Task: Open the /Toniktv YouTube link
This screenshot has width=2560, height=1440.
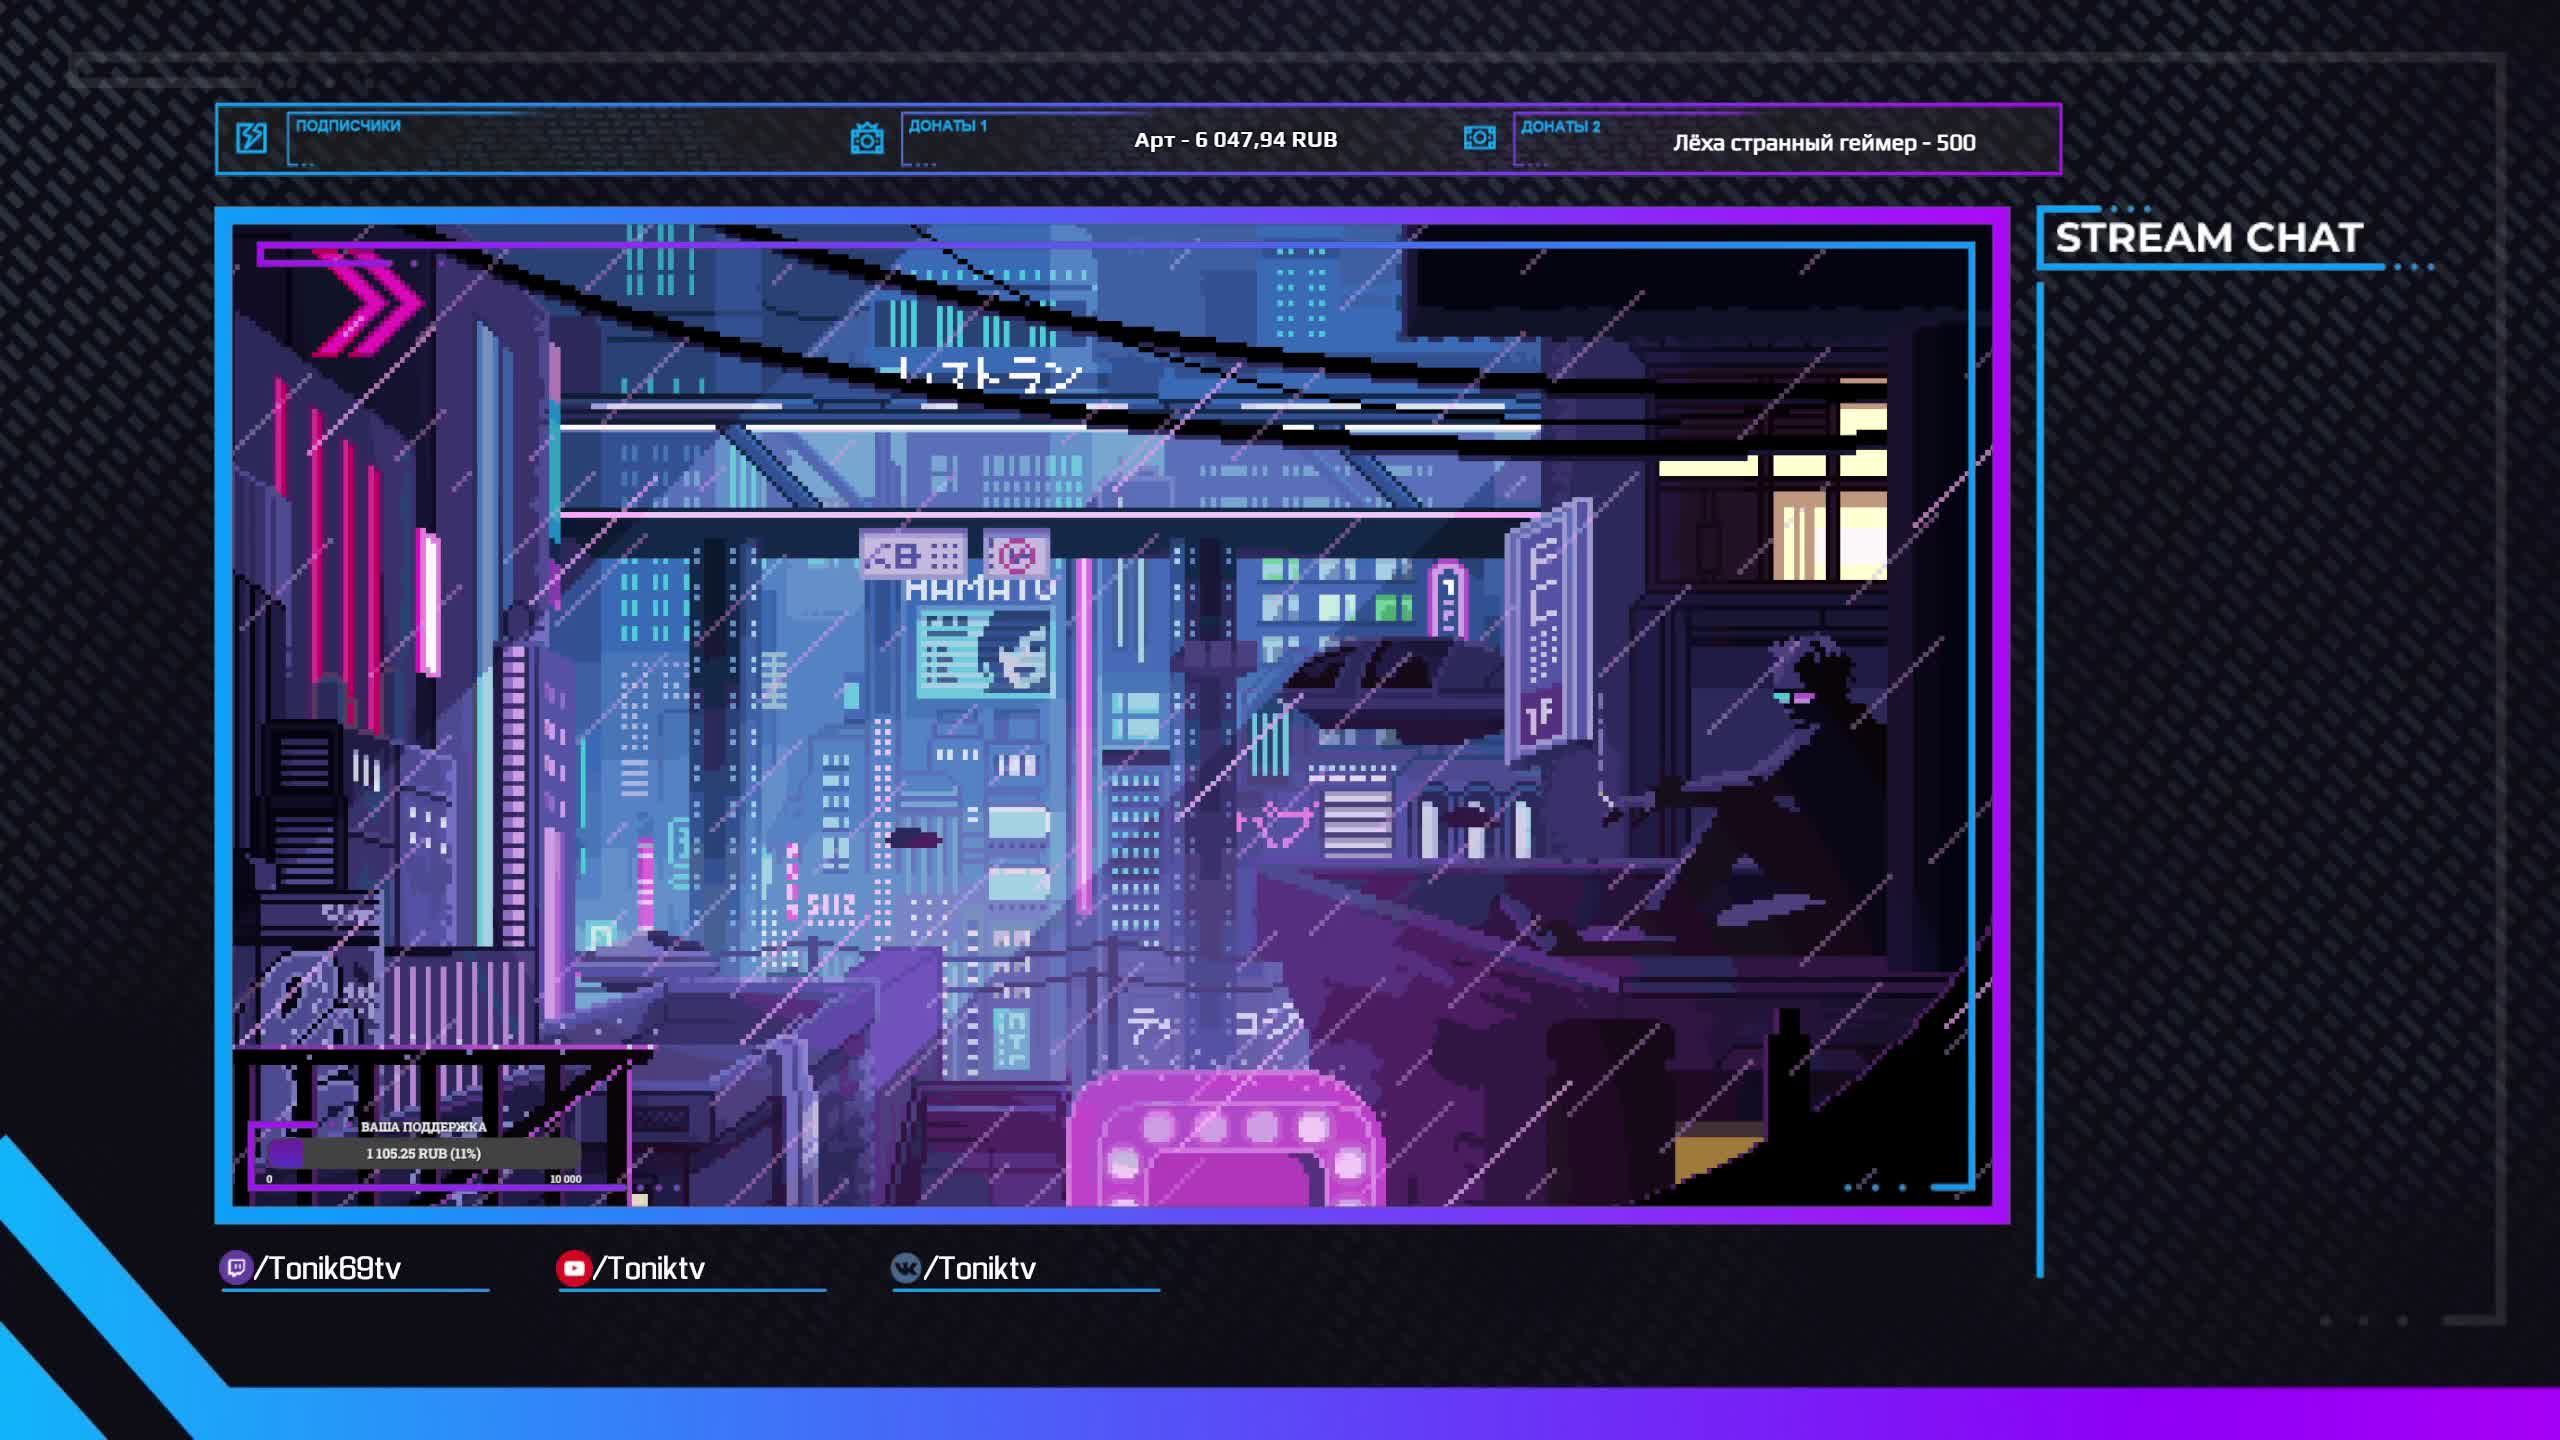Action: point(650,1268)
